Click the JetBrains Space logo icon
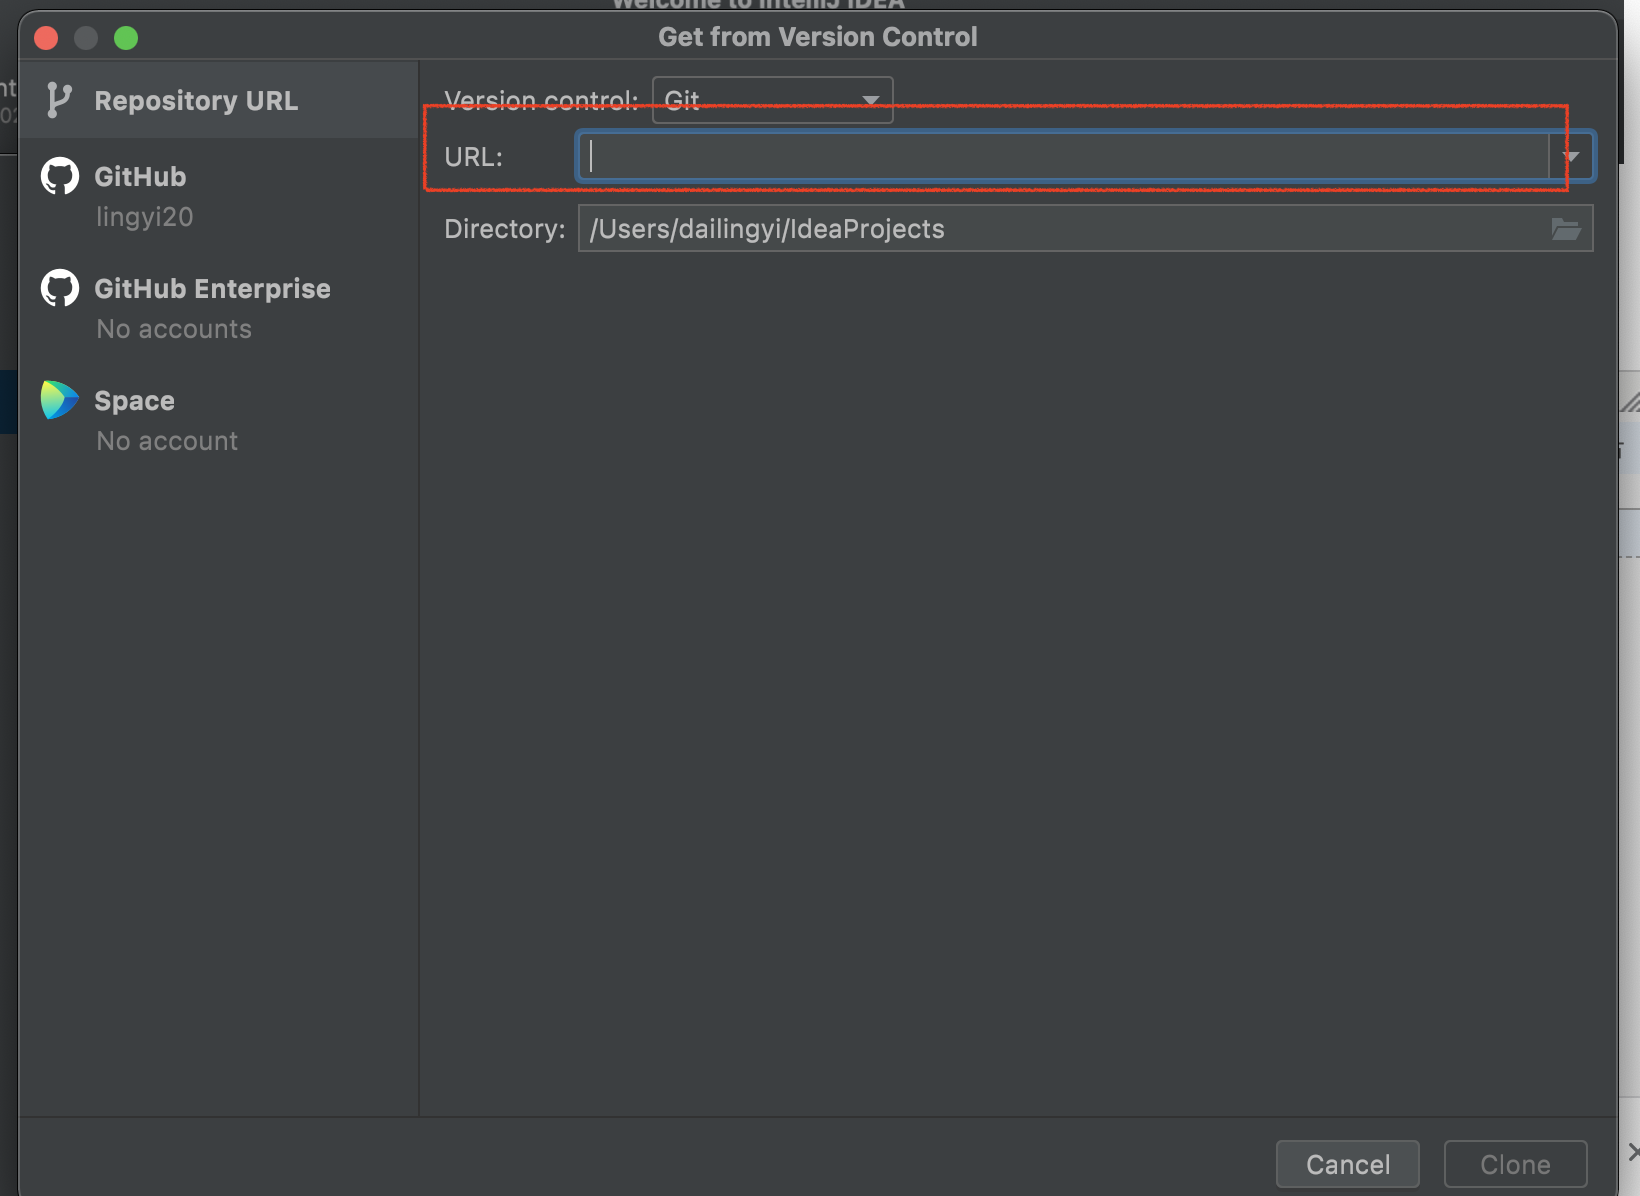Viewport: 1640px width, 1196px height. coord(59,400)
